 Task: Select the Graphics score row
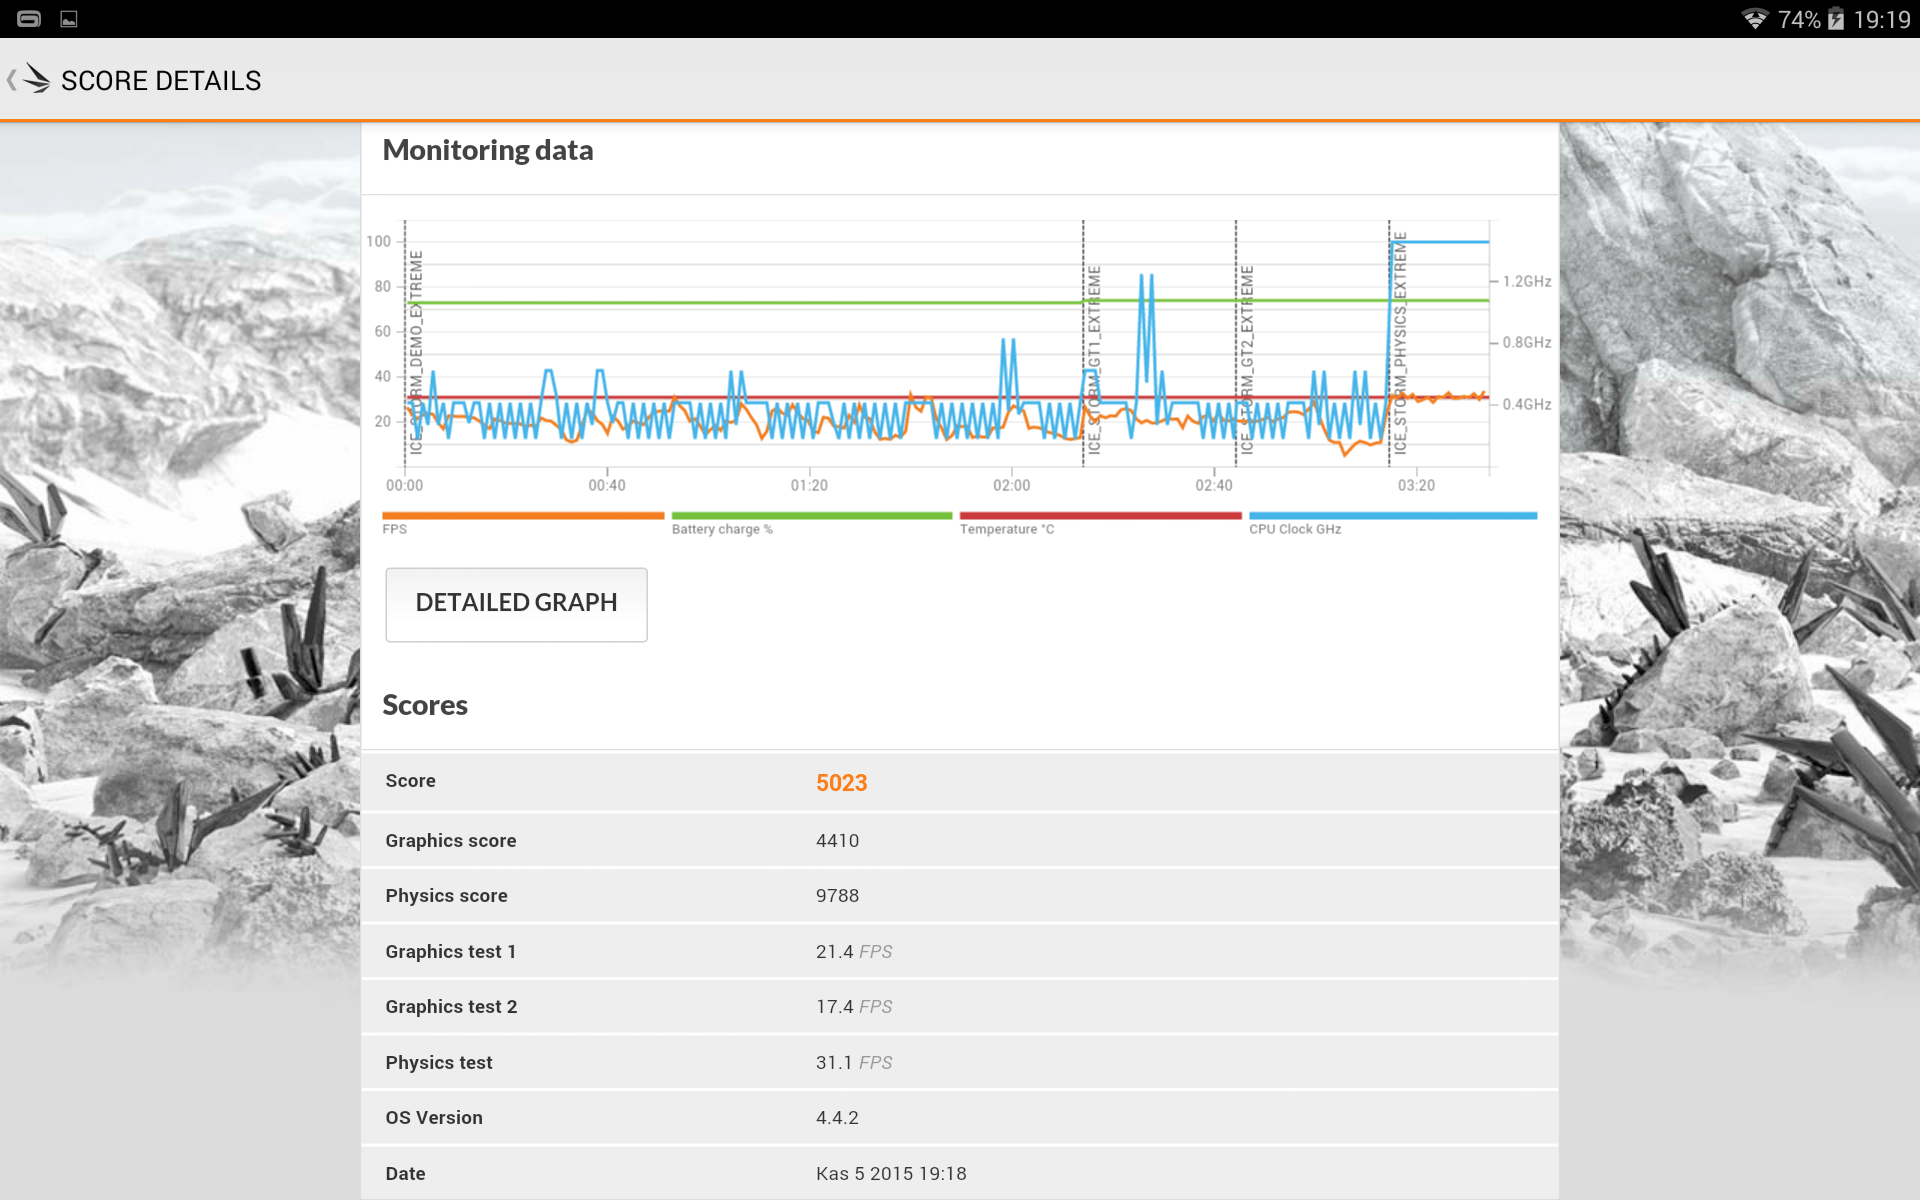(958, 841)
